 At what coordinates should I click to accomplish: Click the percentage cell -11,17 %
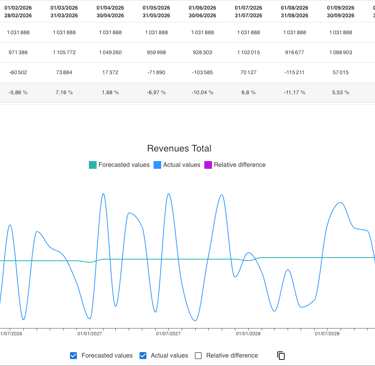click(294, 92)
